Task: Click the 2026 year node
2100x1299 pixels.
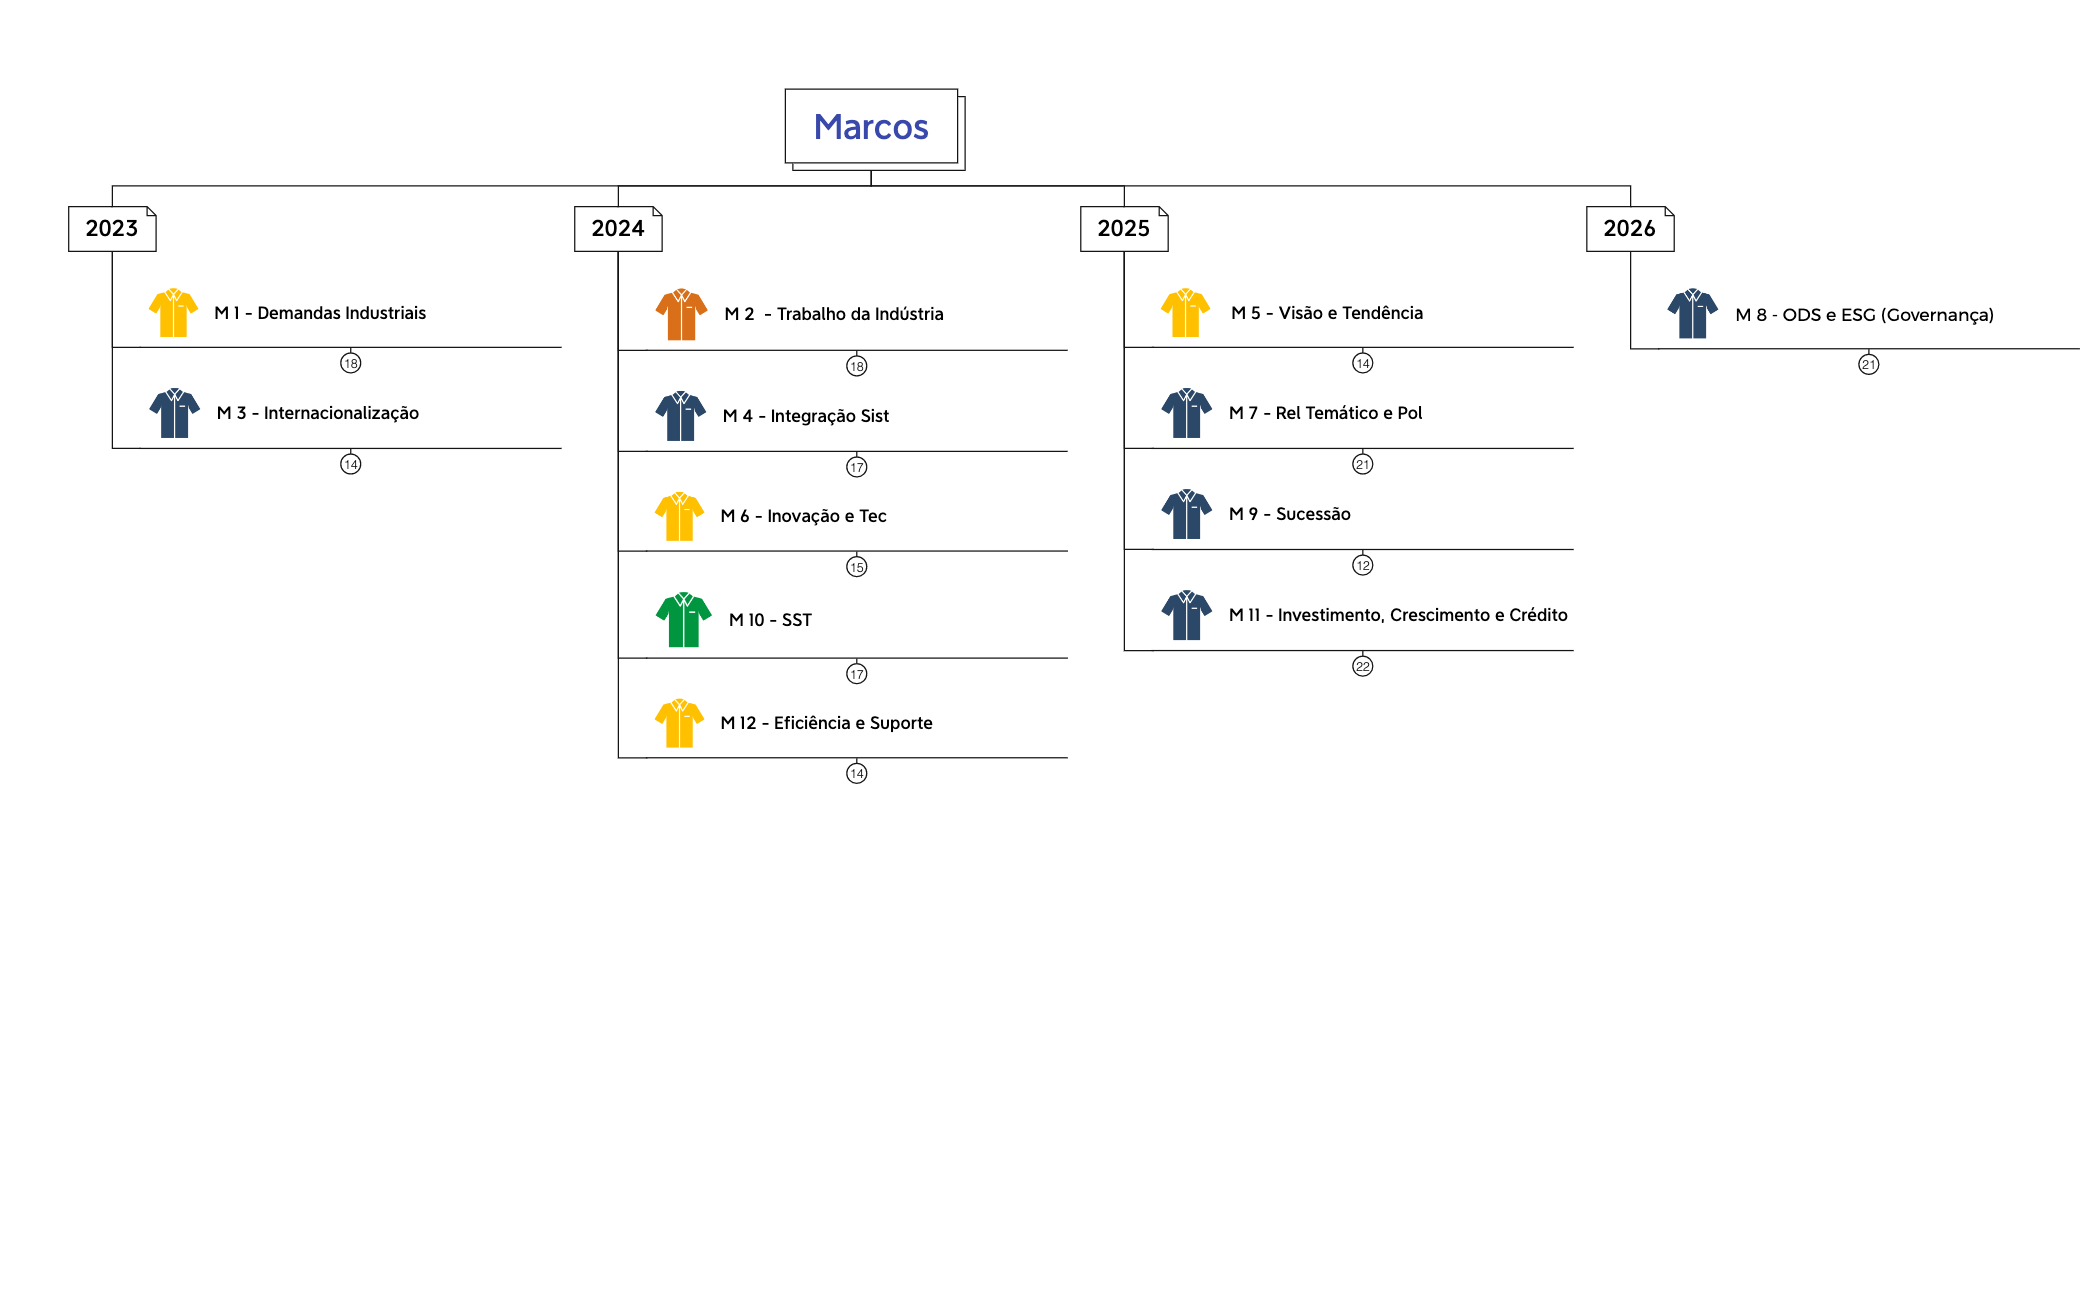Action: 1630,229
